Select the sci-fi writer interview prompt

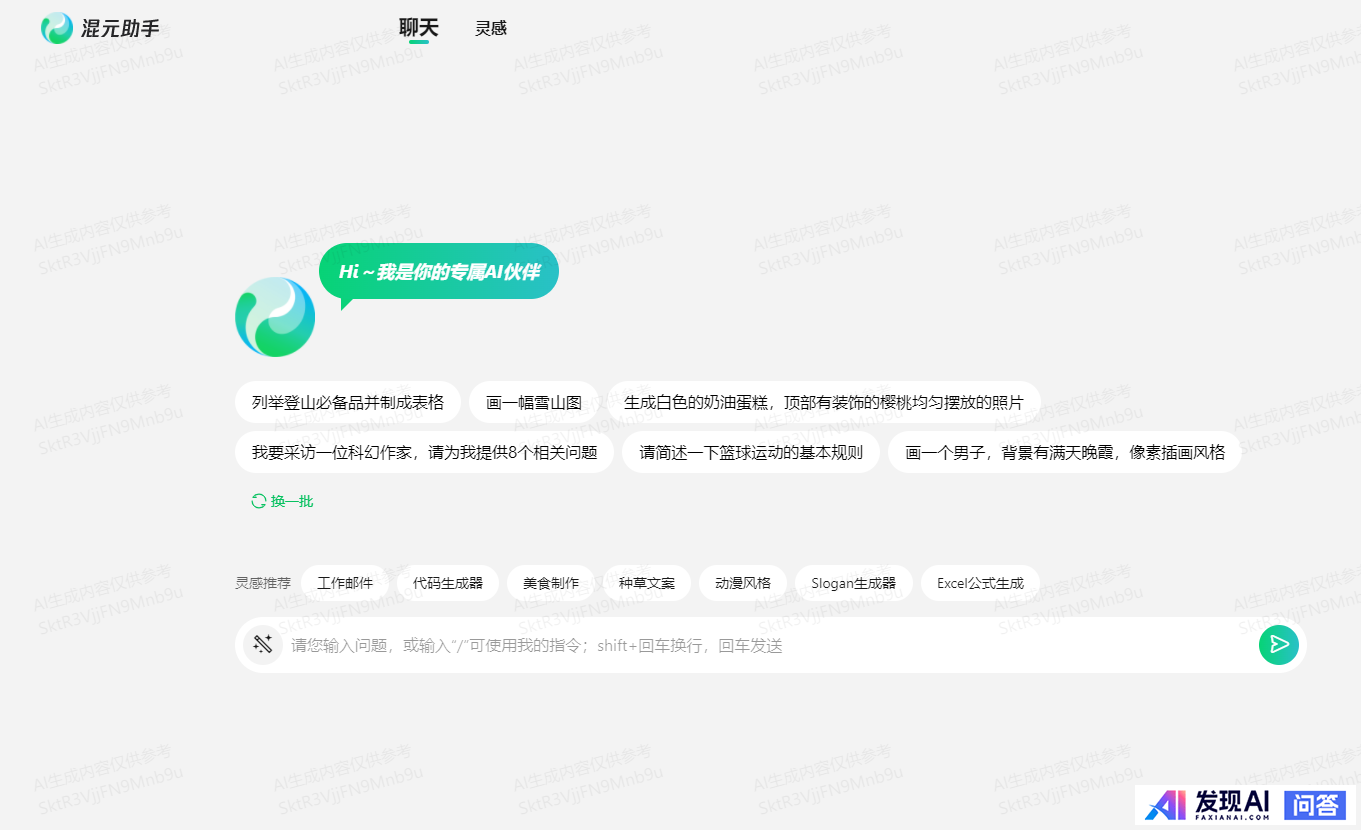point(424,452)
